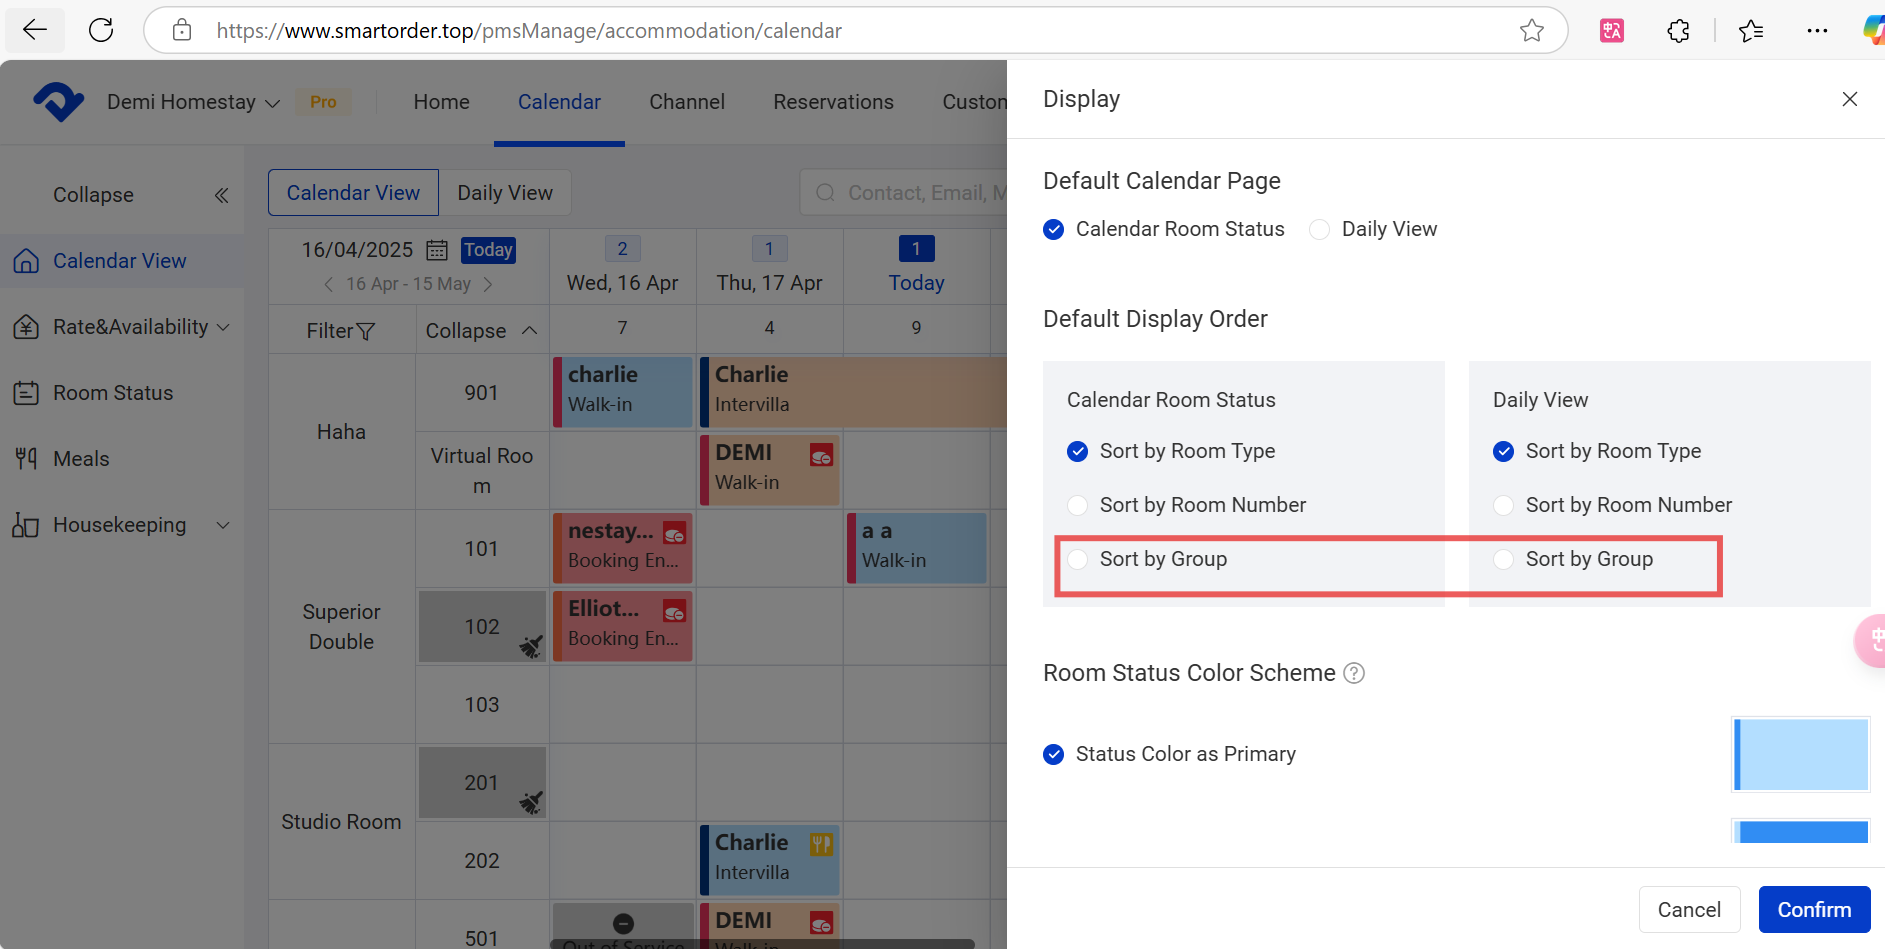The width and height of the screenshot is (1885, 949).
Task: Close the Display panel
Action: tap(1849, 99)
